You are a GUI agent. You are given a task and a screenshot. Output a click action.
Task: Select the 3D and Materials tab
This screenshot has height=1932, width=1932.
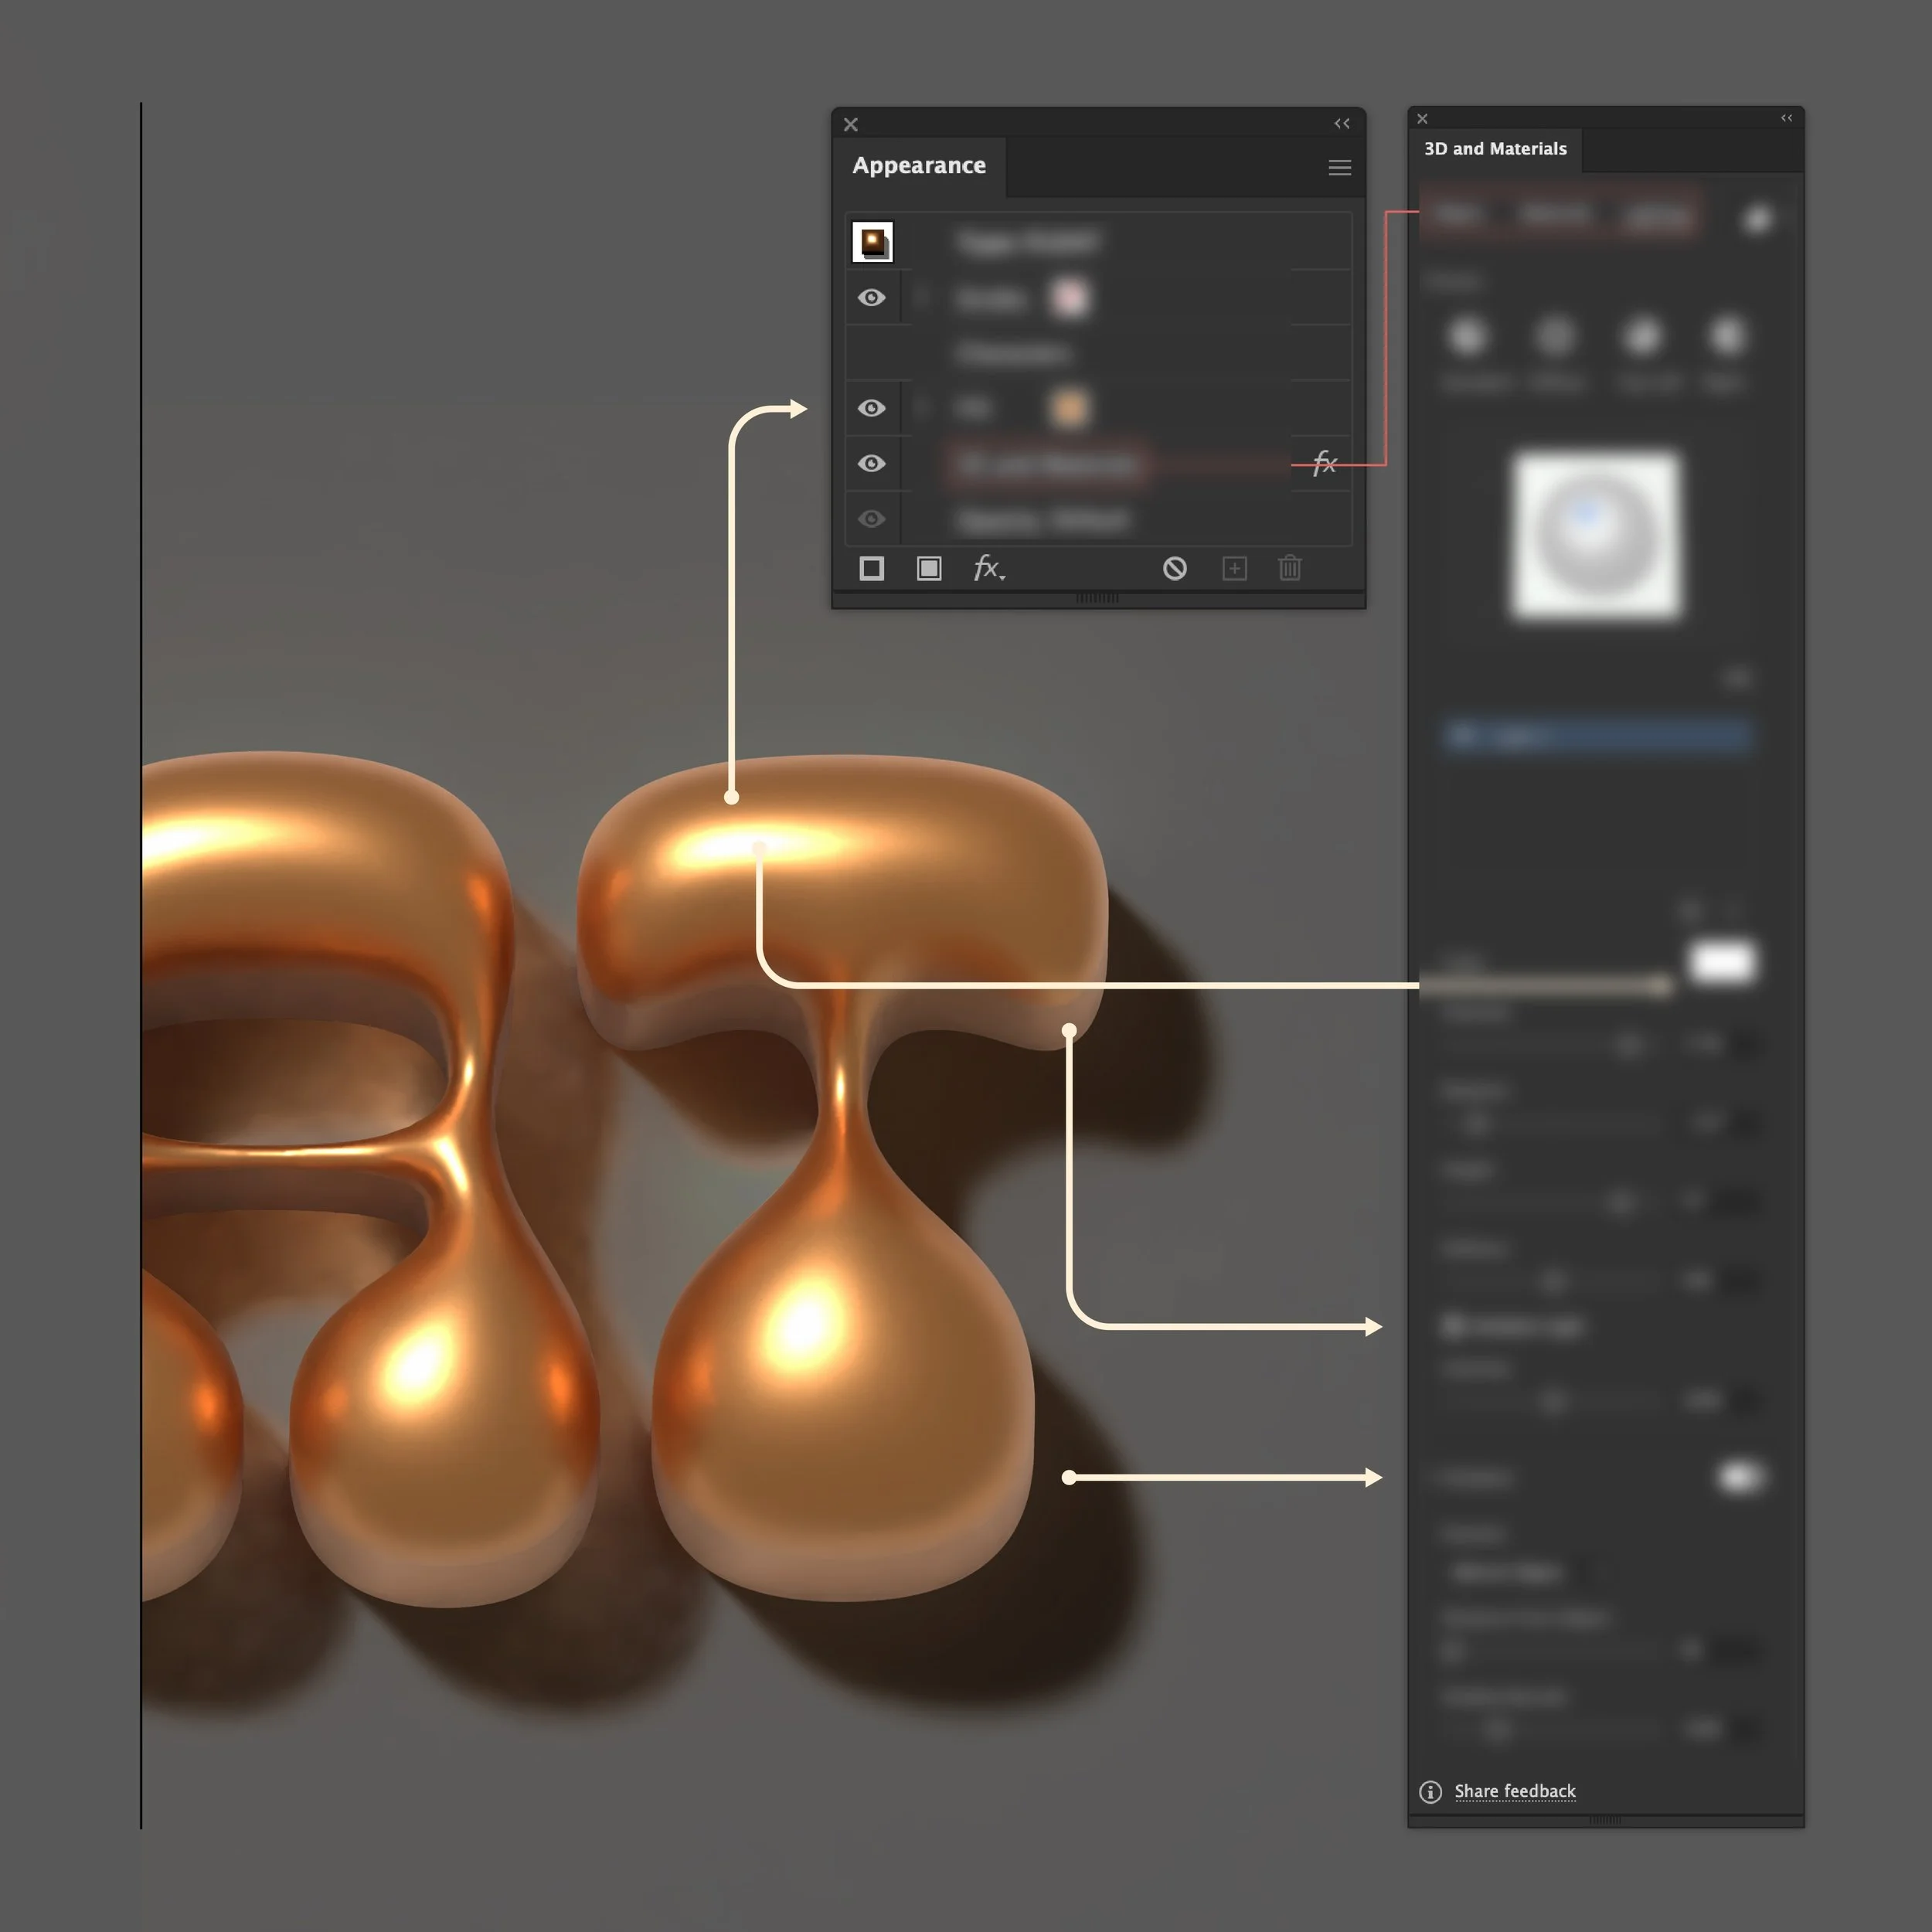click(x=1495, y=149)
